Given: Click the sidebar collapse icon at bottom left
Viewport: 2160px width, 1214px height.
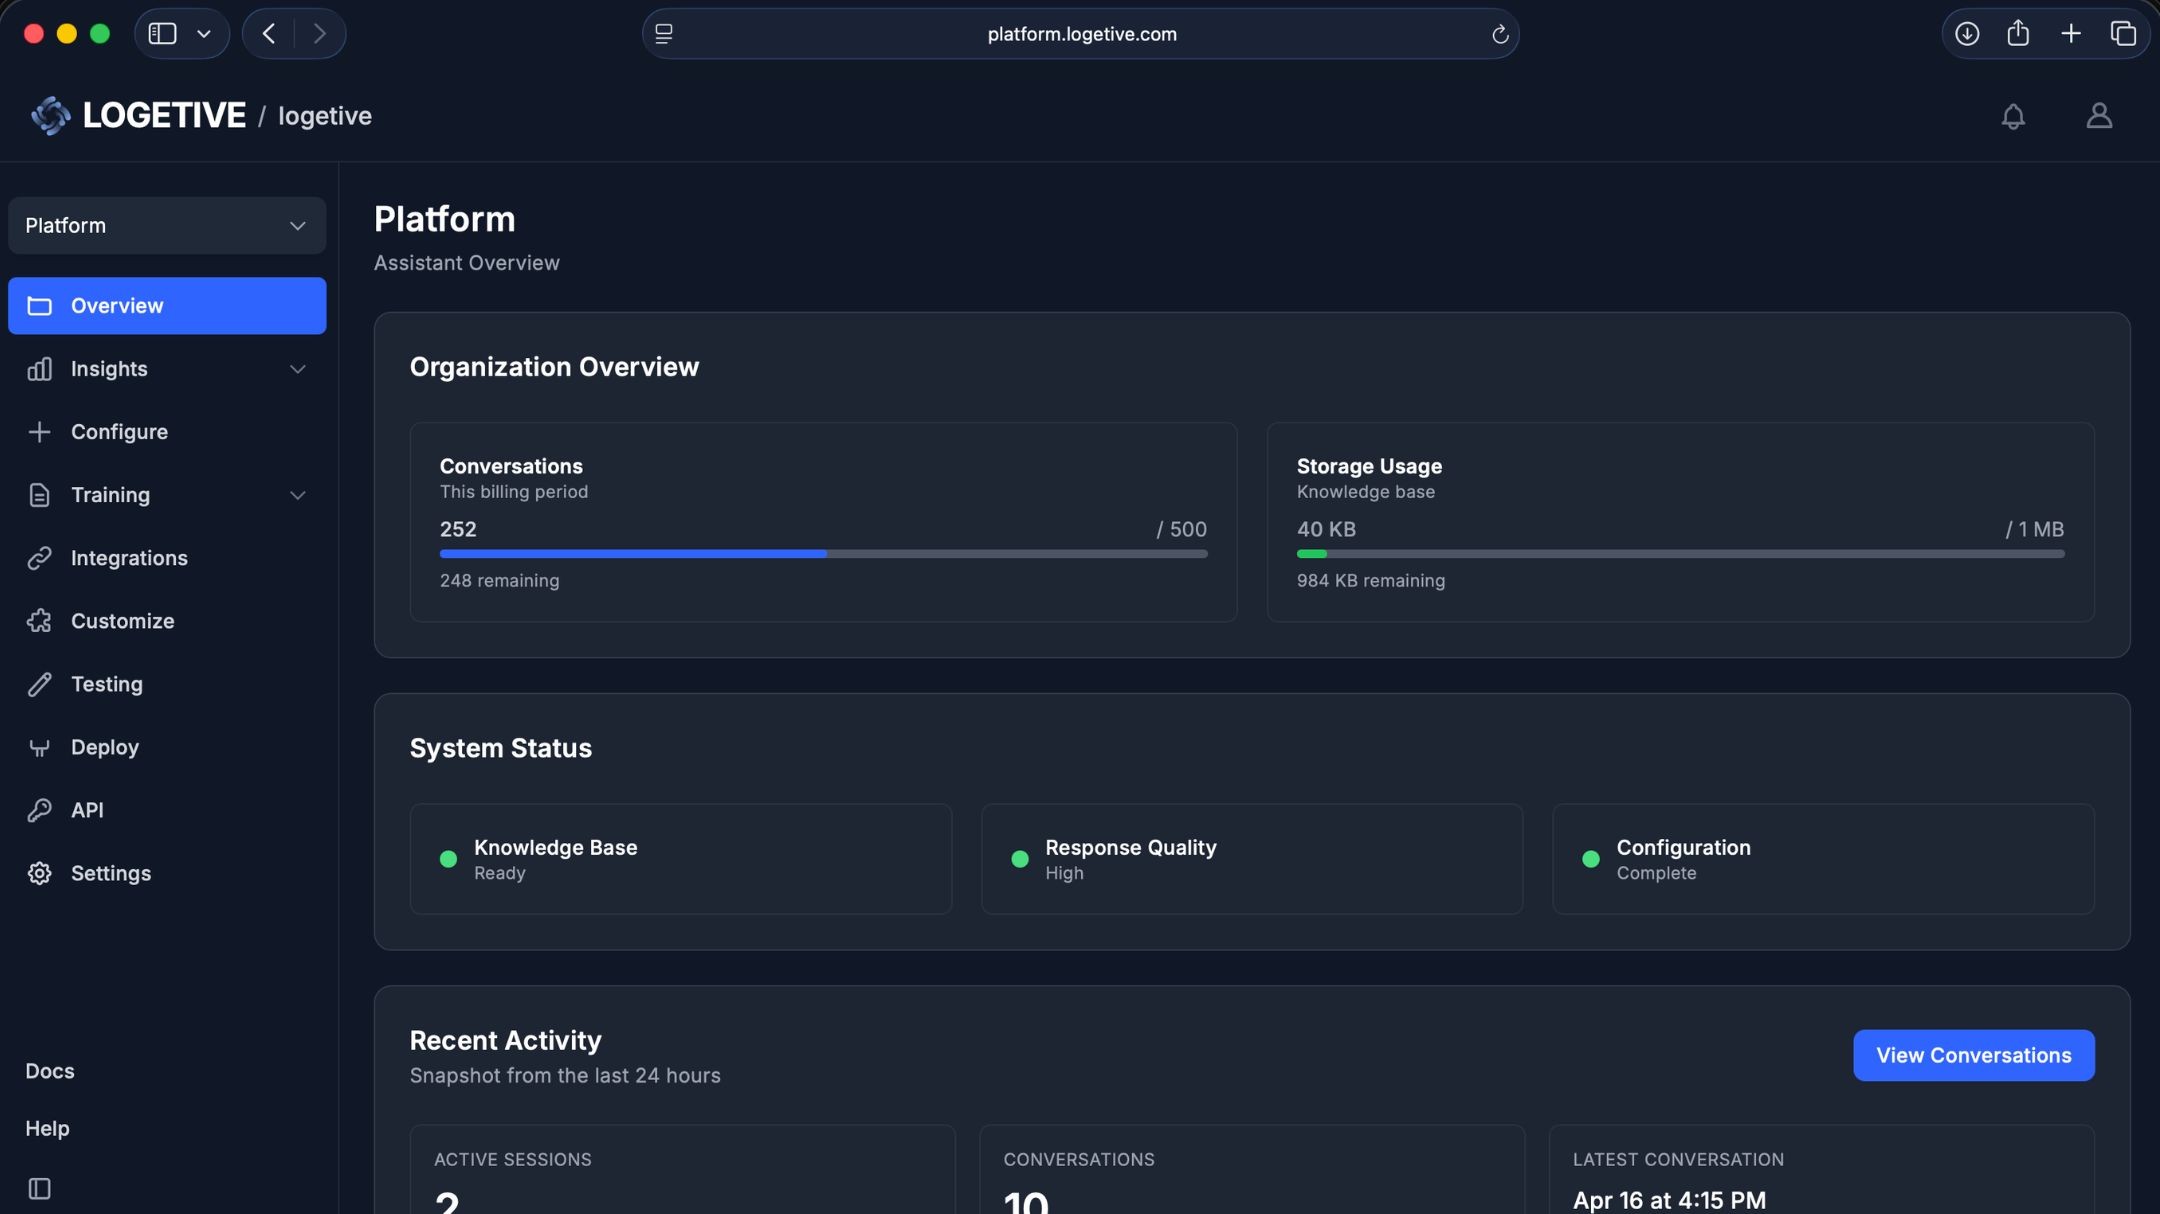Looking at the screenshot, I should pyautogui.click(x=39, y=1188).
